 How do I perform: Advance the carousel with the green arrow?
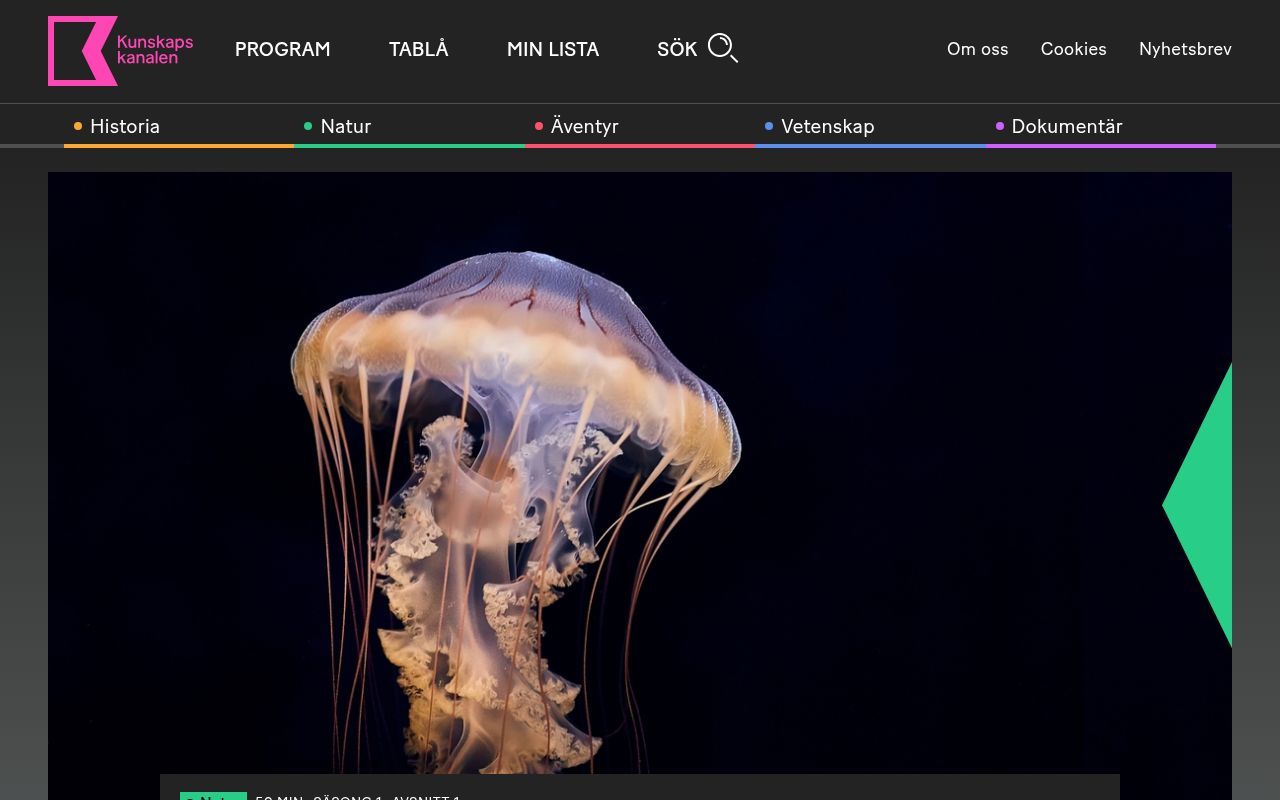click(1197, 505)
